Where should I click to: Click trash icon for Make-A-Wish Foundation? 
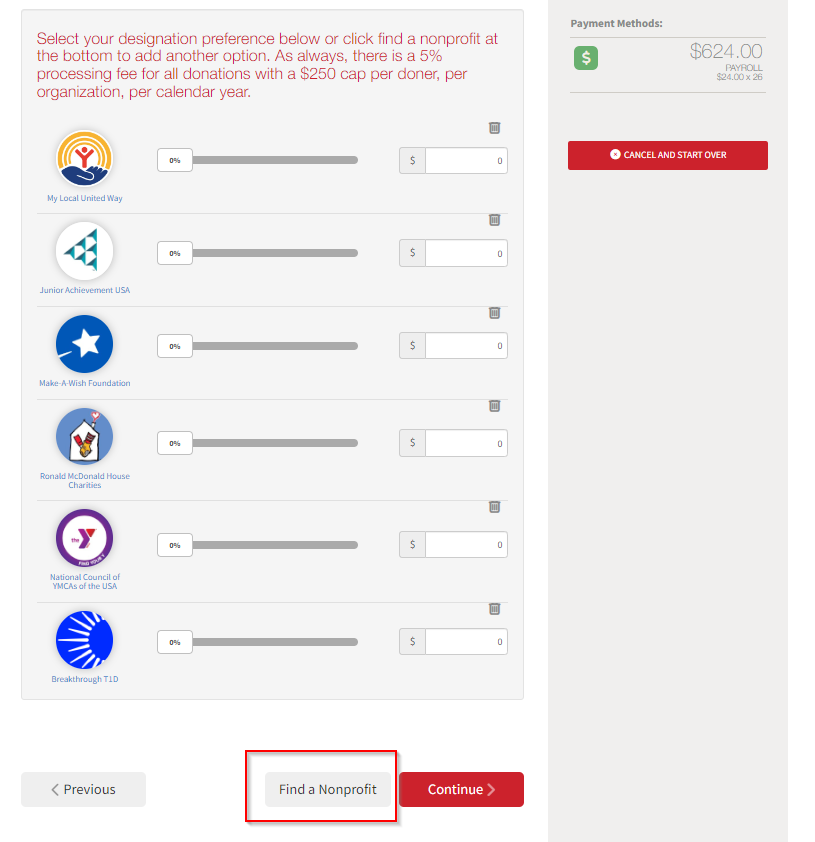[494, 313]
